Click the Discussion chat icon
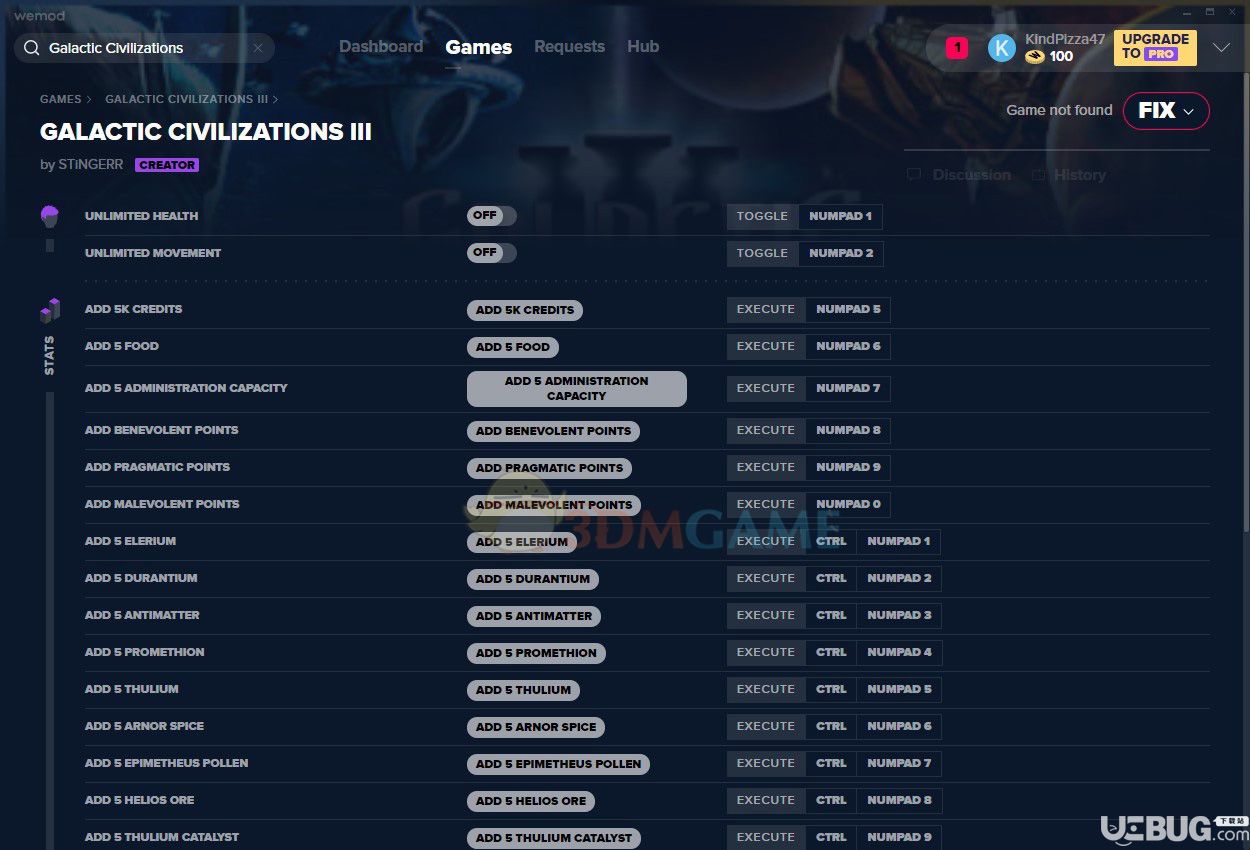The height and width of the screenshot is (850, 1250). (x=913, y=175)
